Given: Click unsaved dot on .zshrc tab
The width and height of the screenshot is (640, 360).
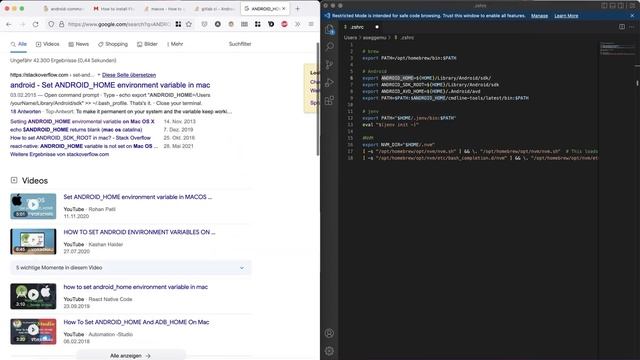Looking at the screenshot, I should coord(377,27).
